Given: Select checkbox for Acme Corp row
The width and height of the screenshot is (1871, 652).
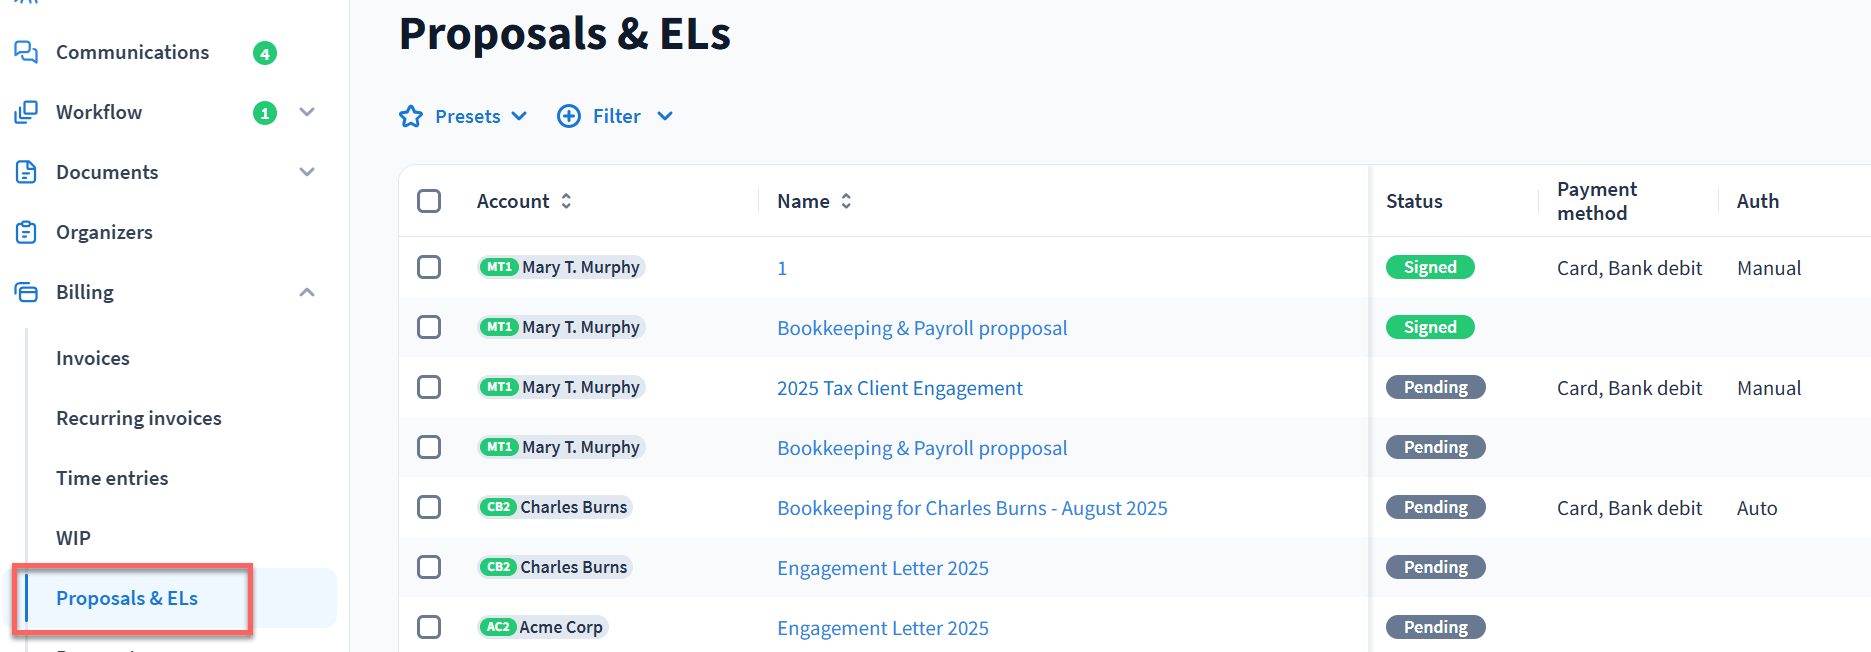Looking at the screenshot, I should (x=429, y=627).
